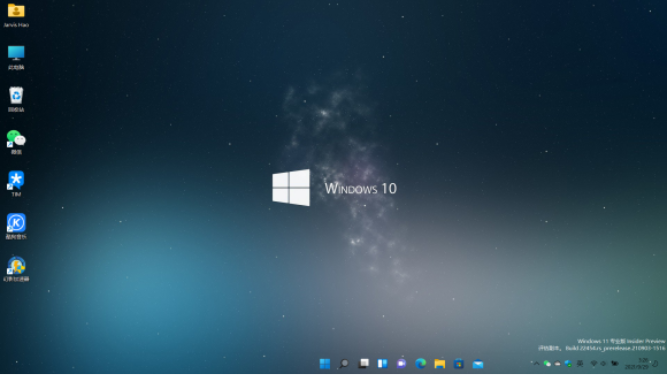Open taskbar Search magnifier

click(344, 364)
